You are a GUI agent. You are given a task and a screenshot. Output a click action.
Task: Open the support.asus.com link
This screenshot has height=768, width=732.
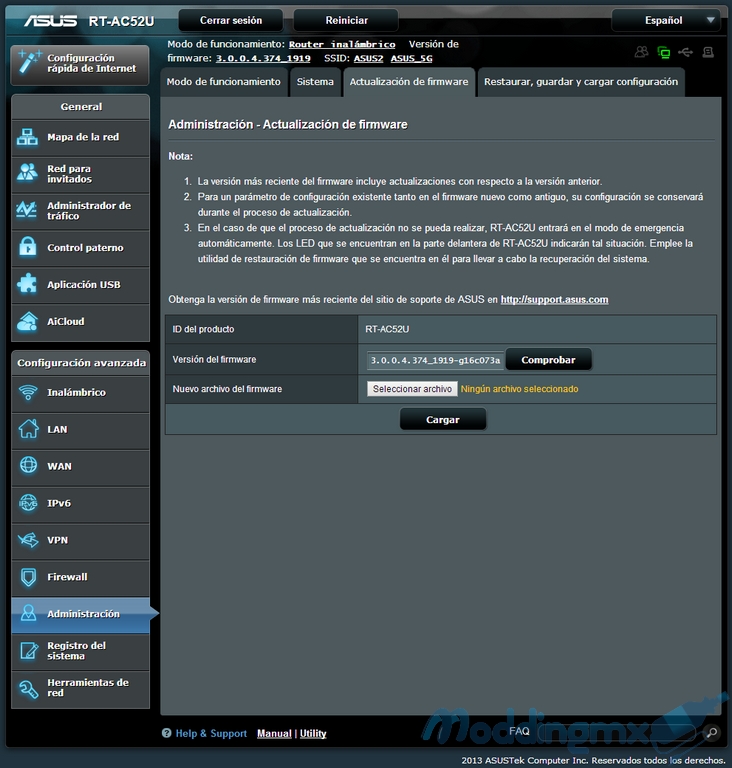tap(554, 300)
